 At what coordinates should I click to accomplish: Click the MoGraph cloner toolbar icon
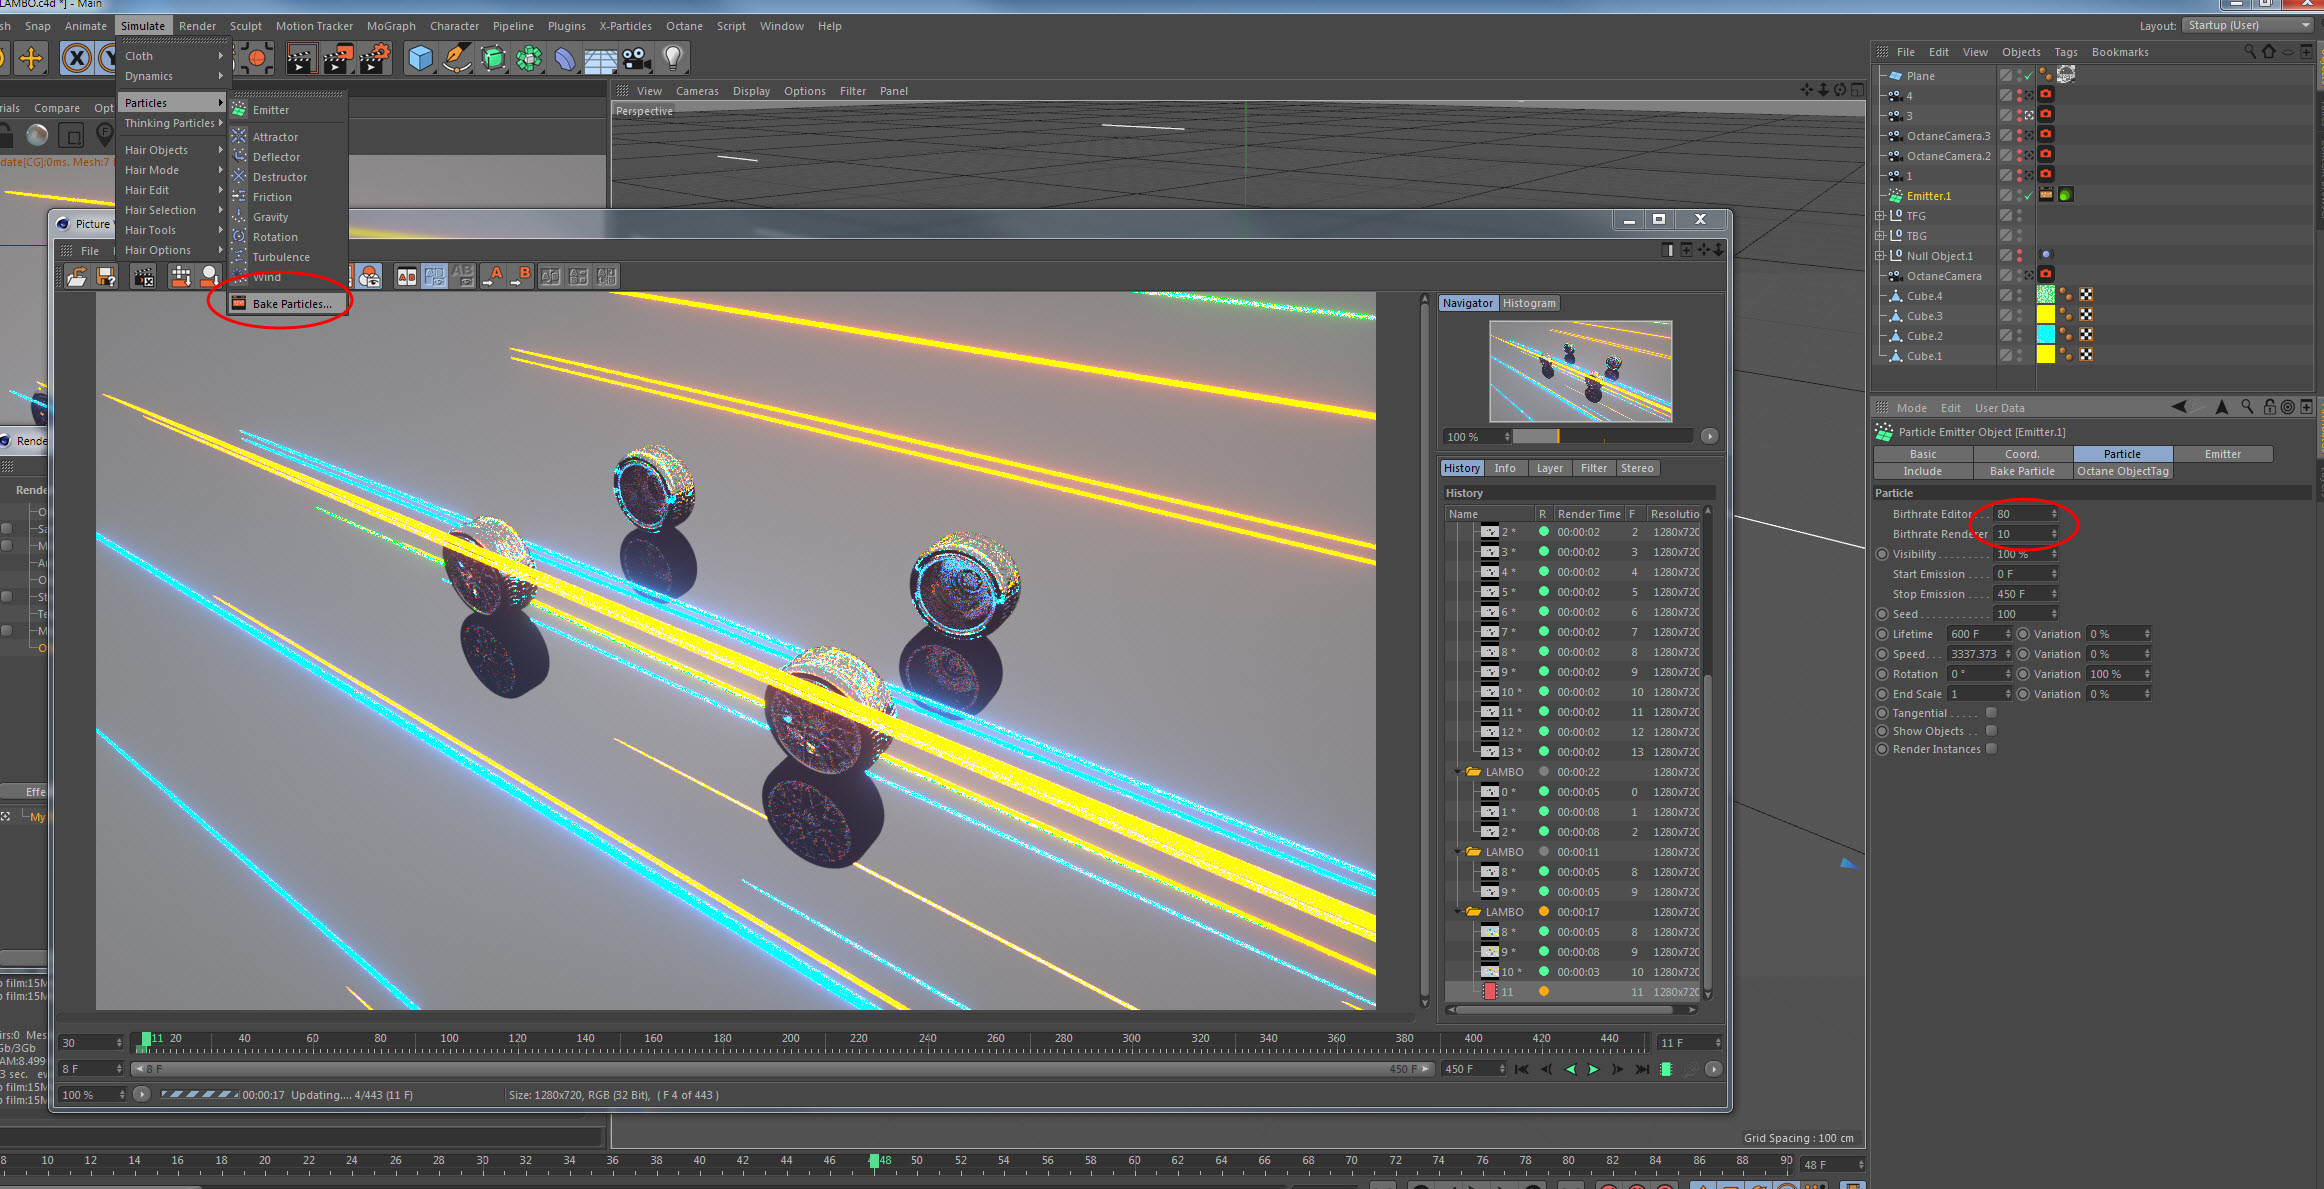(528, 59)
